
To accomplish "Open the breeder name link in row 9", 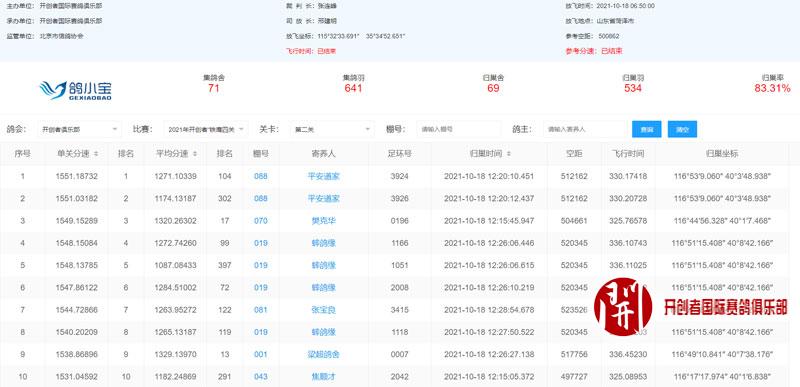I will (x=323, y=354).
